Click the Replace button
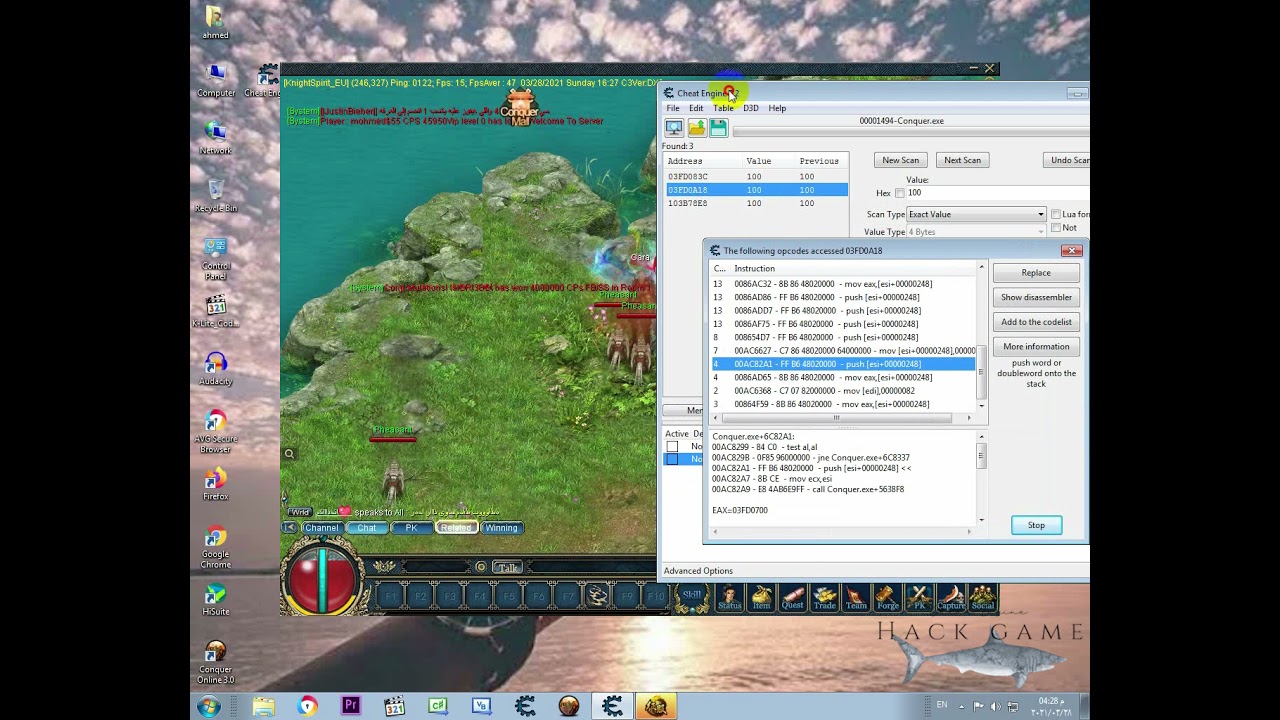The height and width of the screenshot is (720, 1280). pyautogui.click(x=1036, y=273)
